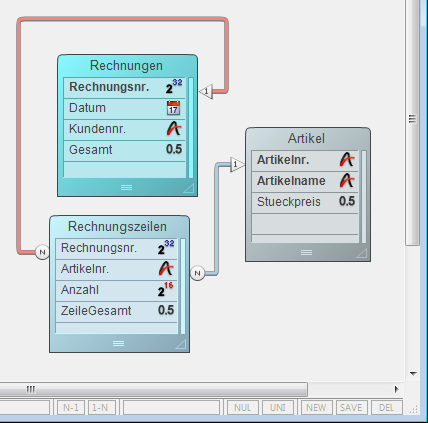Click the DEL button
This screenshot has height=423, width=428.
pos(386,408)
